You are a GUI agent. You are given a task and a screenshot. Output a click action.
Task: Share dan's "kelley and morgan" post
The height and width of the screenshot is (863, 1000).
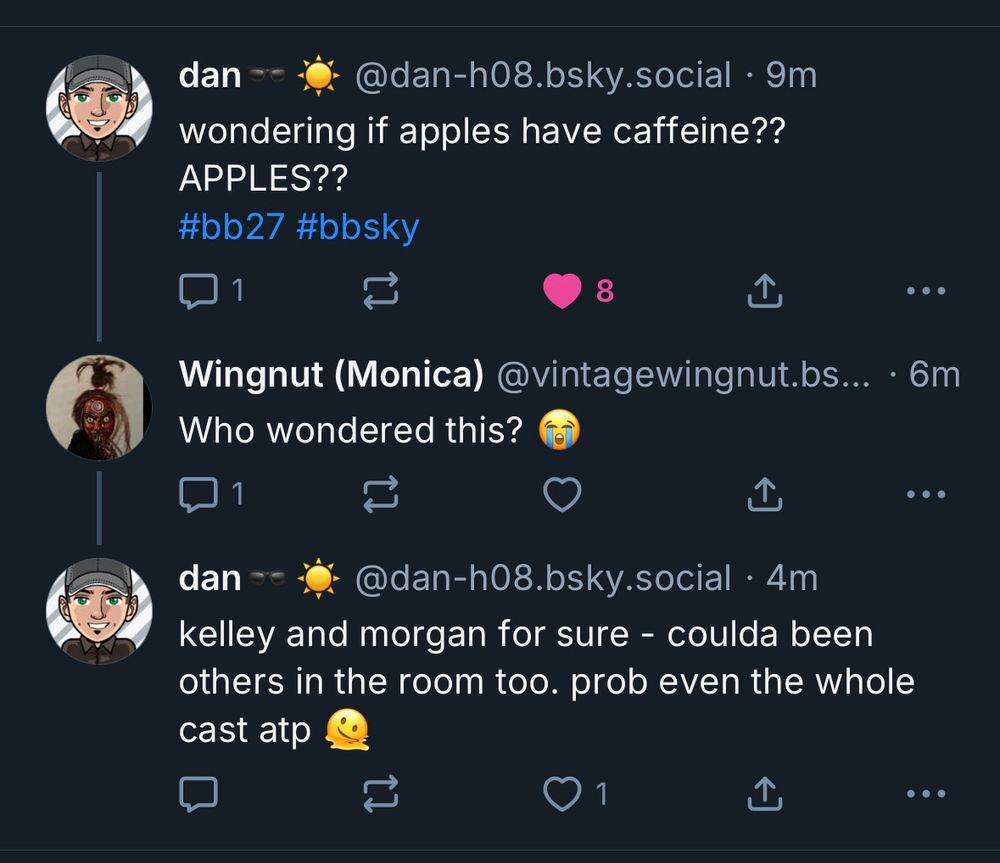point(764,794)
